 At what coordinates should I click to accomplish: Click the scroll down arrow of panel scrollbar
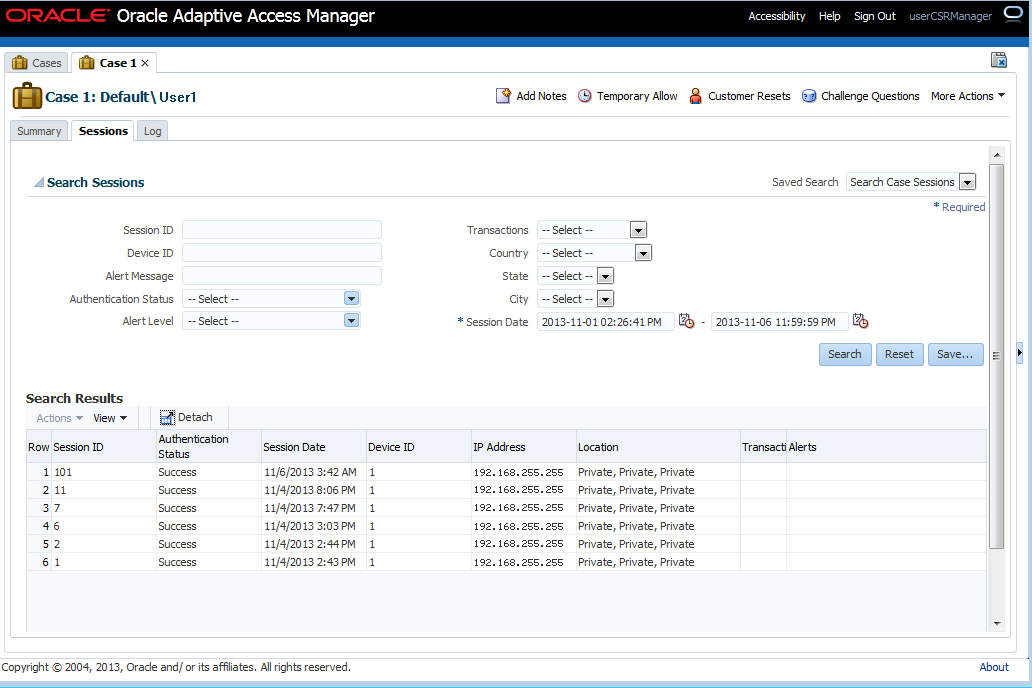pyautogui.click(x=997, y=623)
